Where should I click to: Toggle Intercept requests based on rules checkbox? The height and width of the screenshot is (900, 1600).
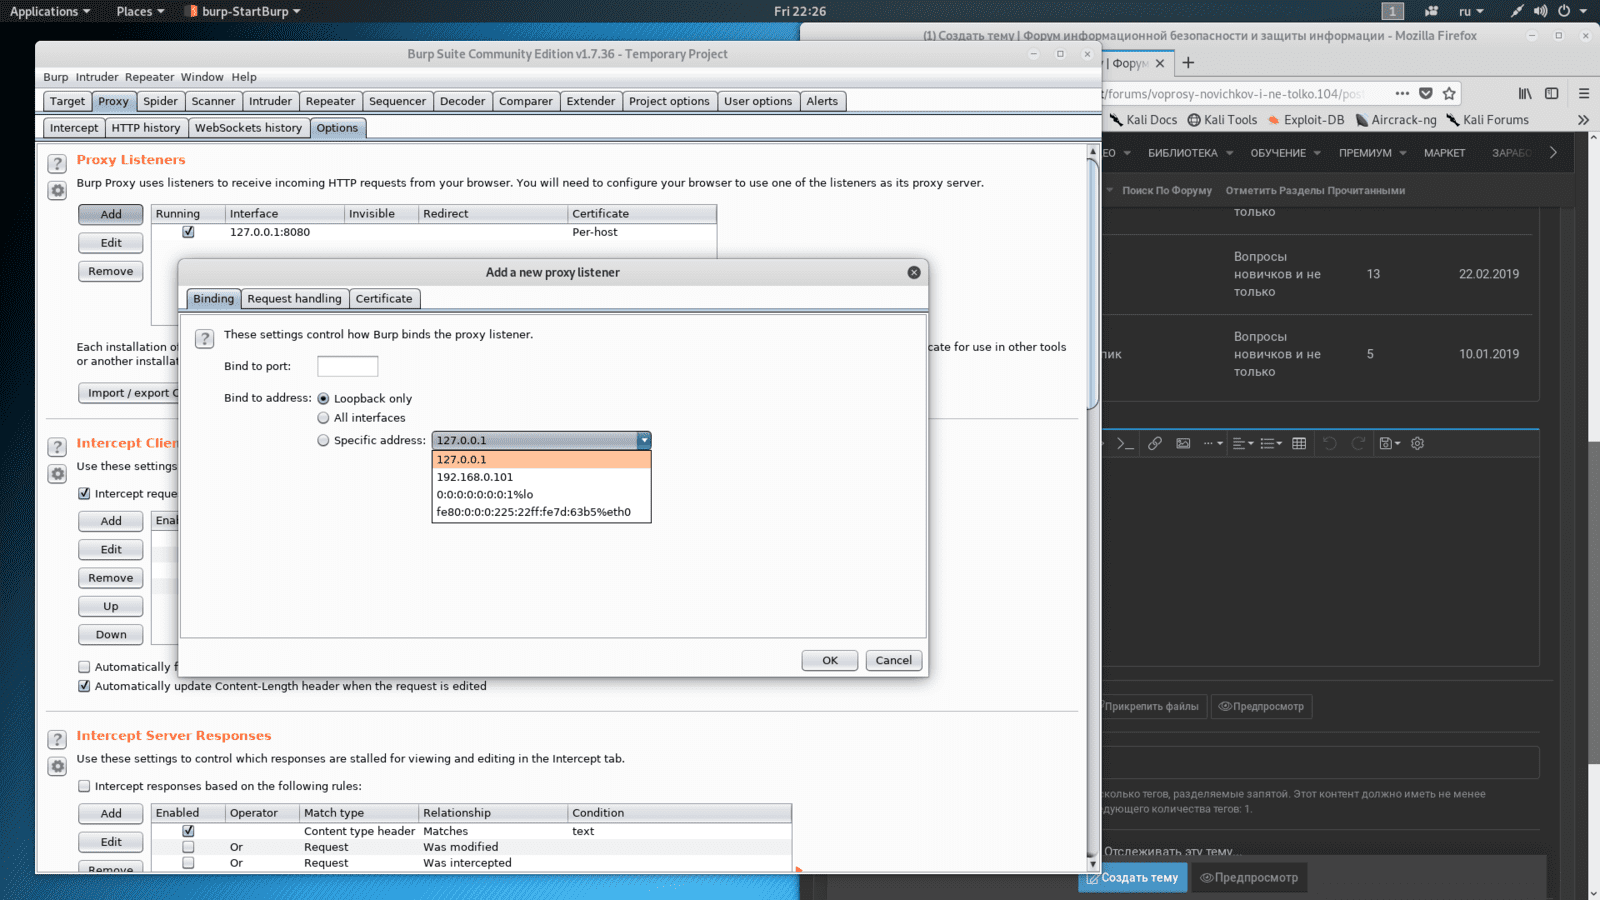coord(84,494)
